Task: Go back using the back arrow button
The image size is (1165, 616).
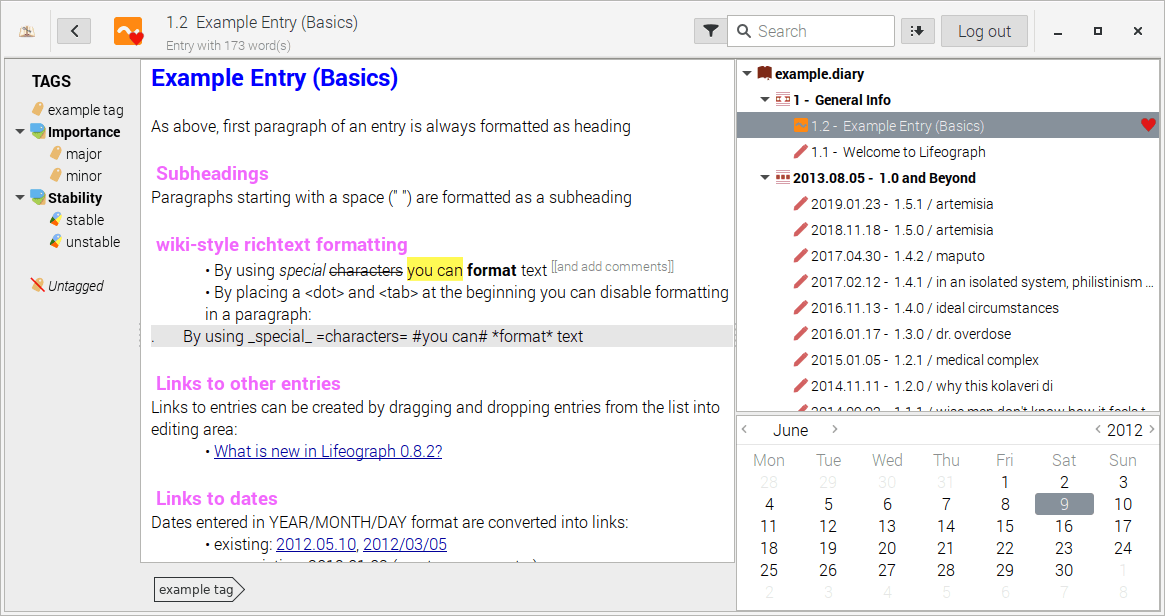Action: [74, 31]
